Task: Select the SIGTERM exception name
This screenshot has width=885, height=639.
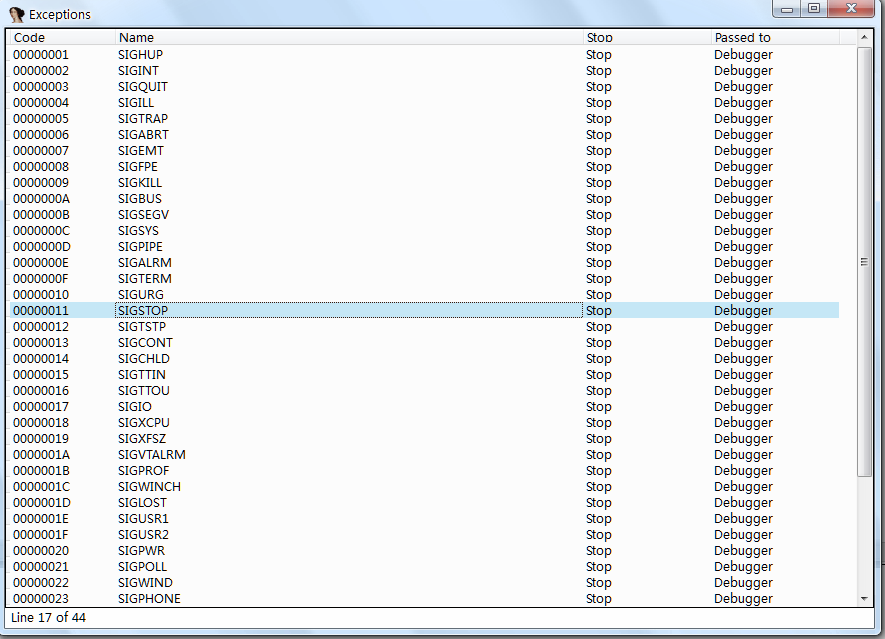Action: coord(145,278)
